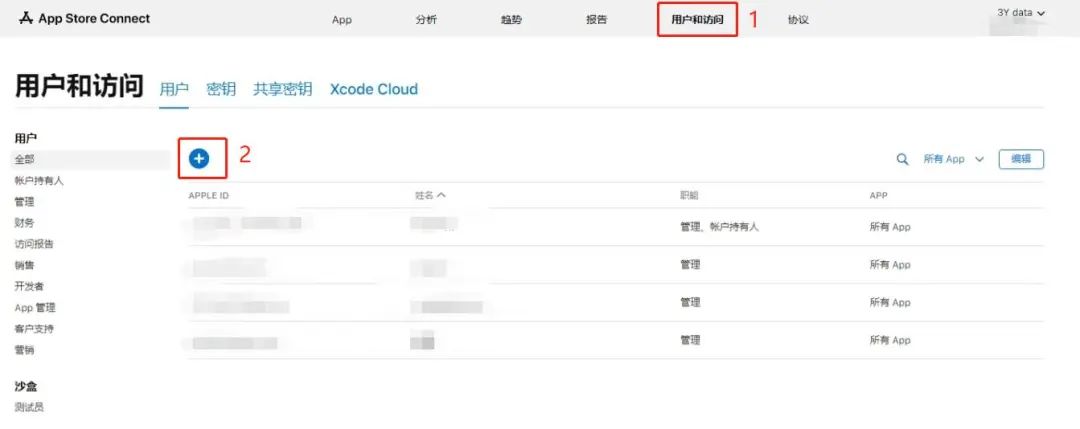Screen dimensions: 1080x429
Task: Click the blue plus add-user icon
Action: 199,158
